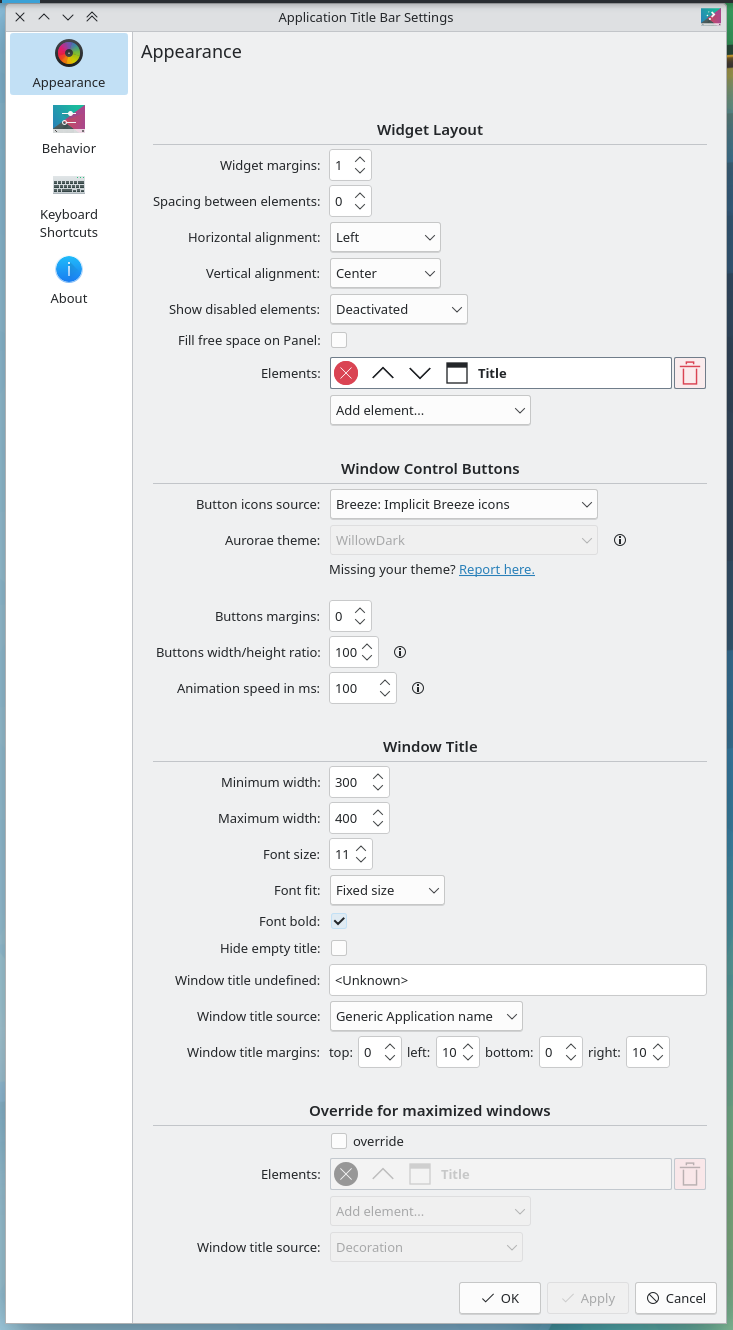Click info icon next to Aurorae theme

coord(620,540)
